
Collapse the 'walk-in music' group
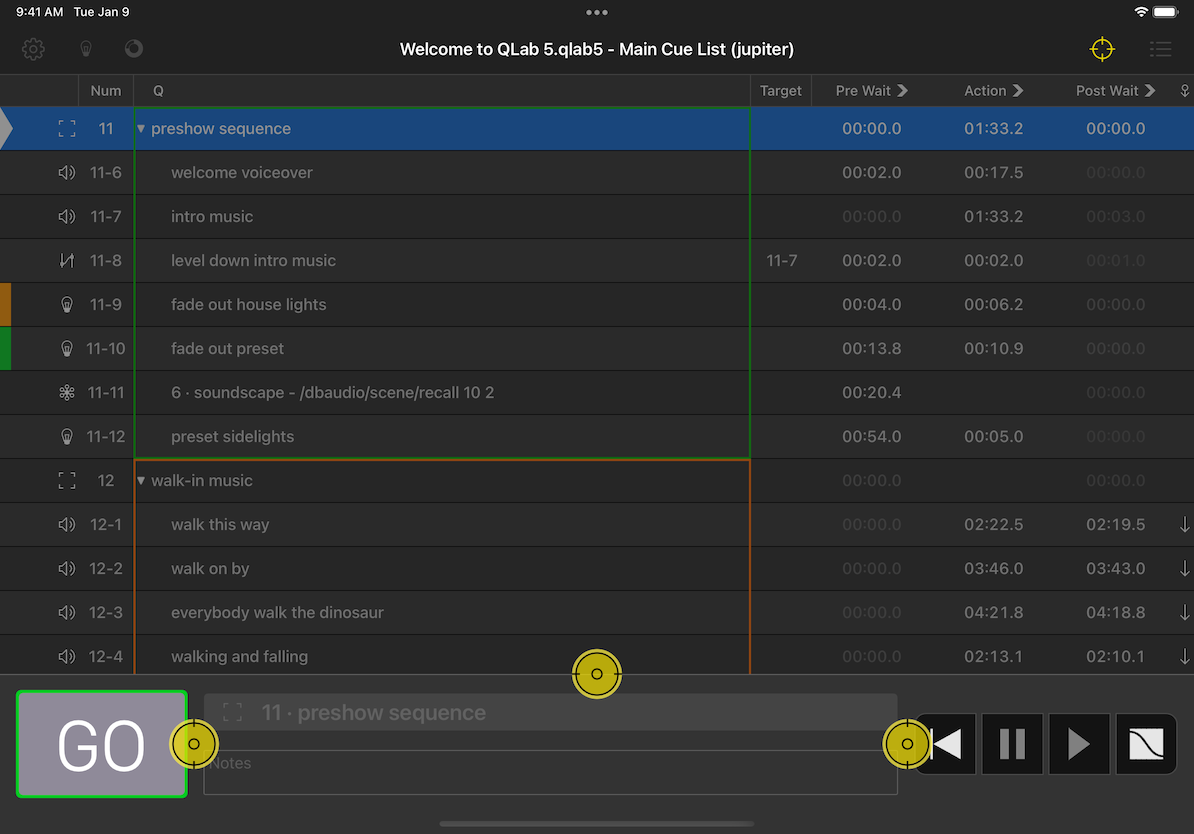(x=140, y=480)
